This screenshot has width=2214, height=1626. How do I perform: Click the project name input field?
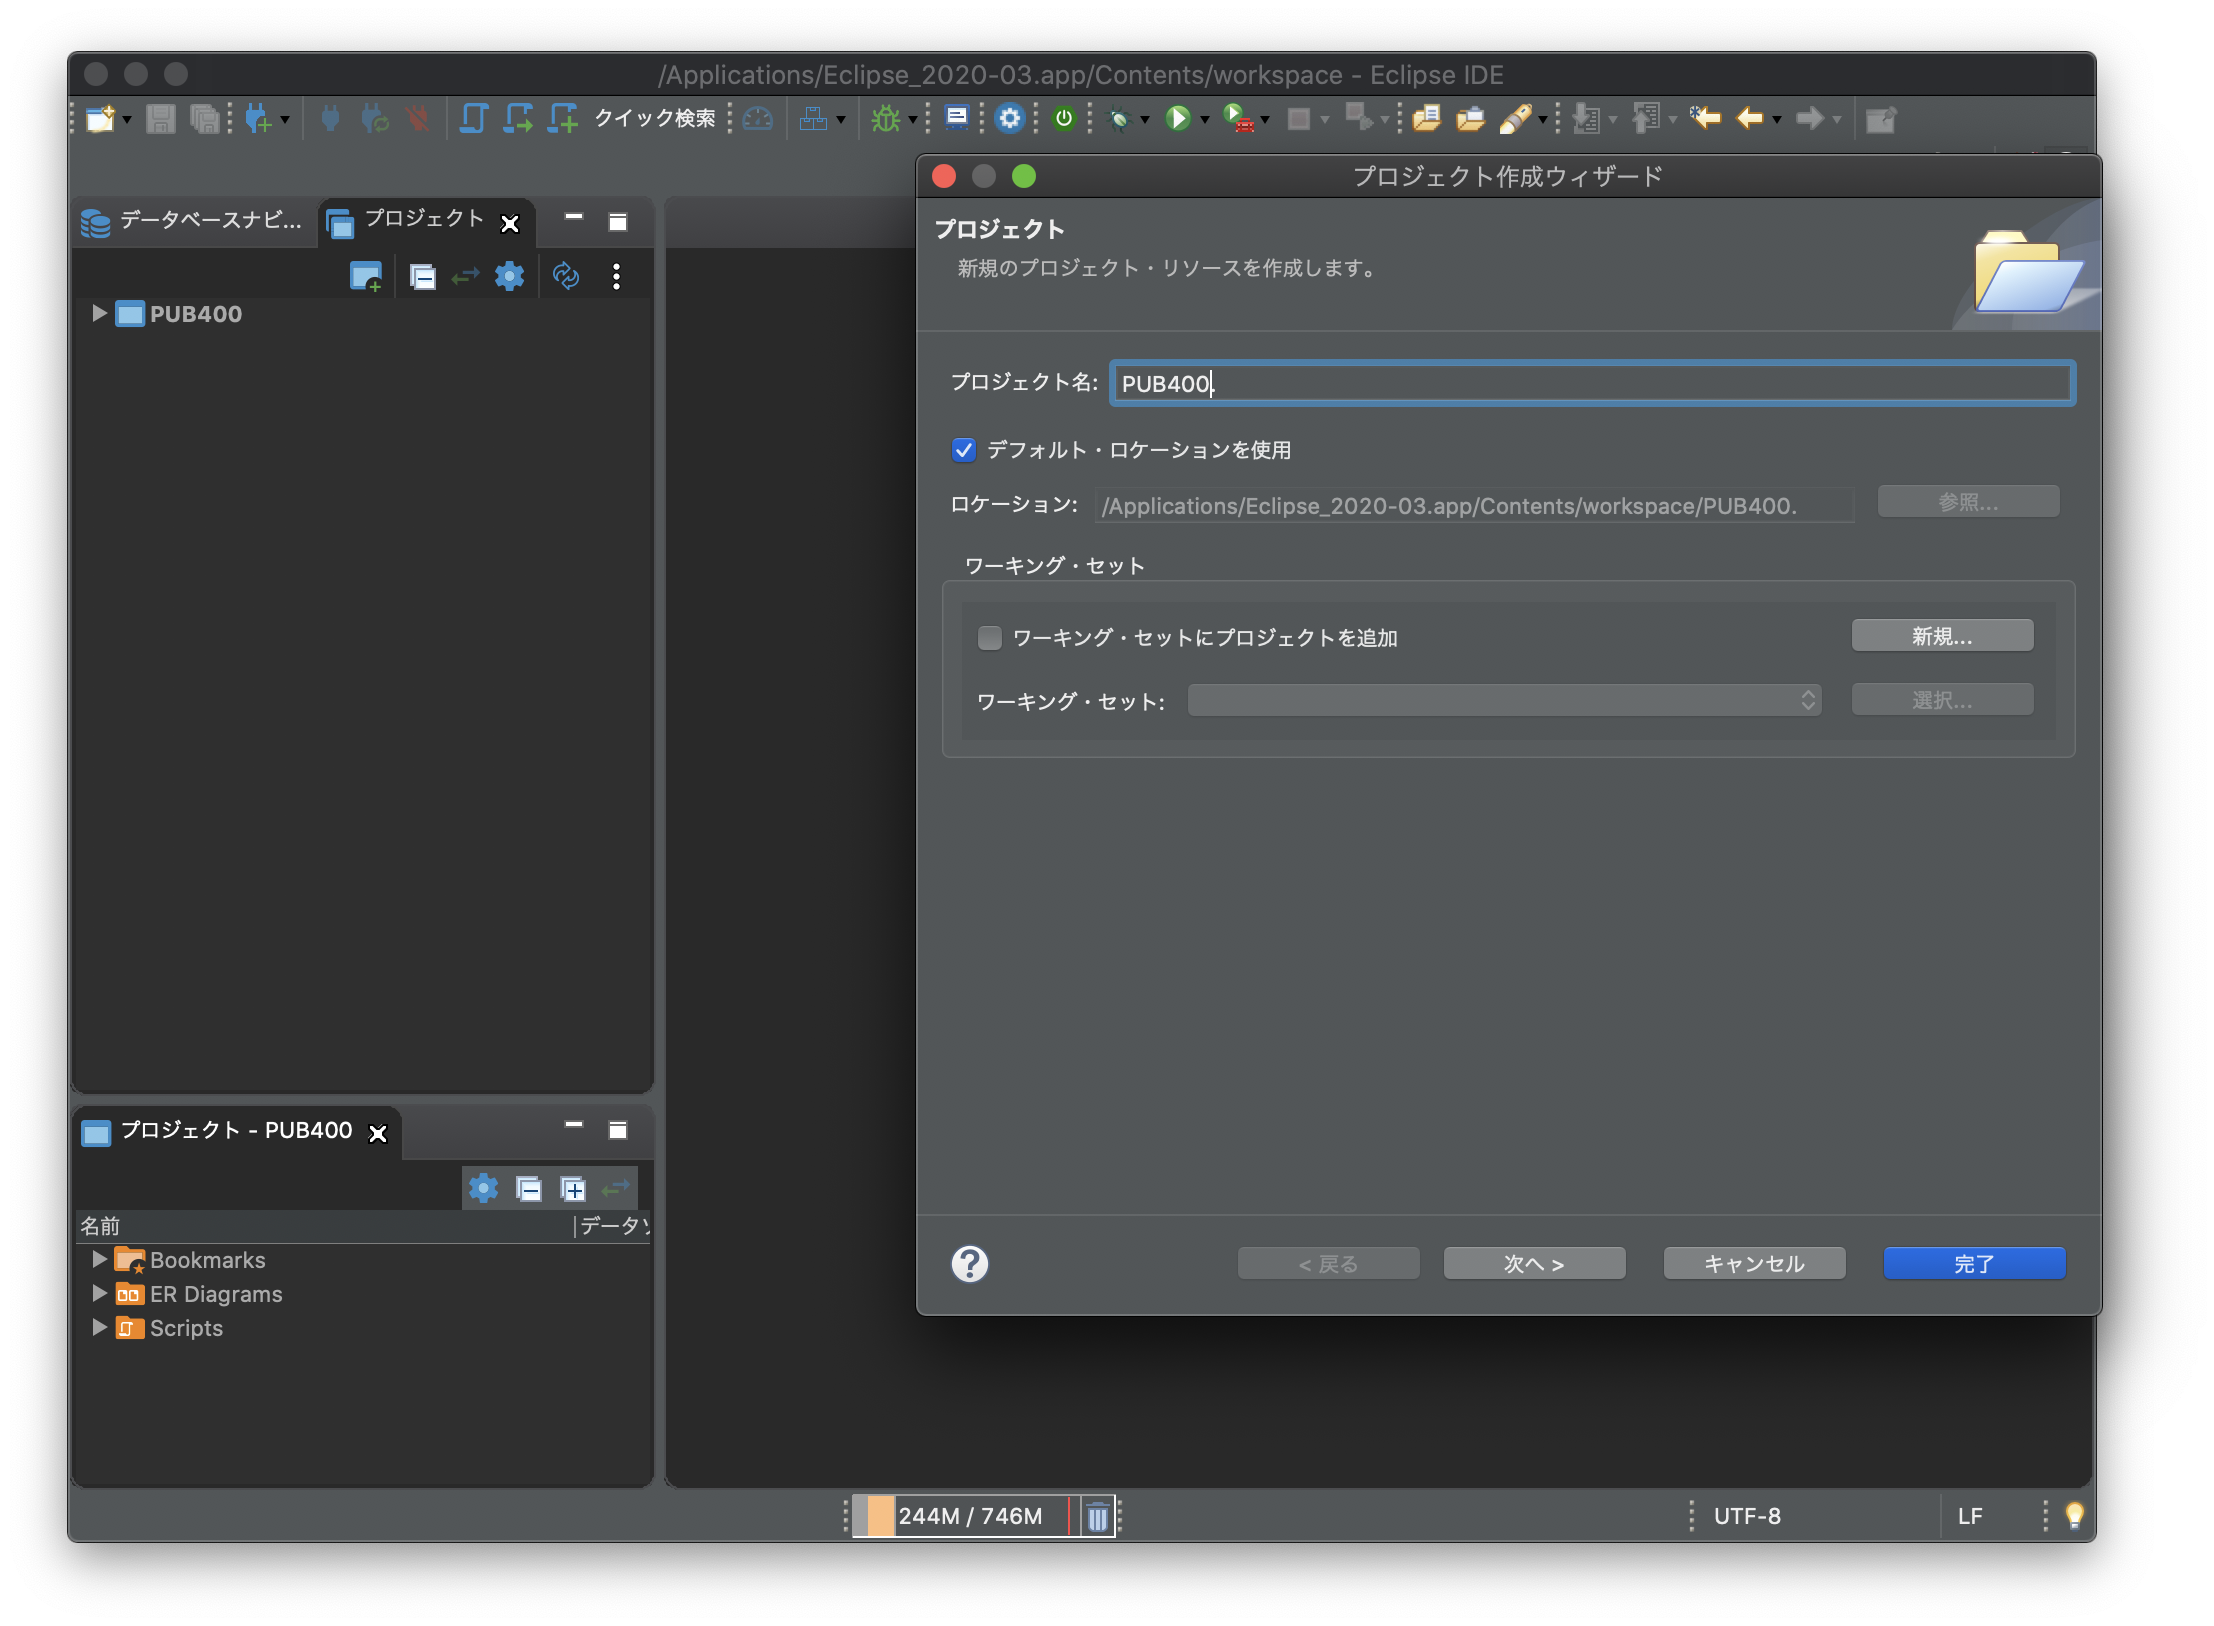pos(1592,384)
